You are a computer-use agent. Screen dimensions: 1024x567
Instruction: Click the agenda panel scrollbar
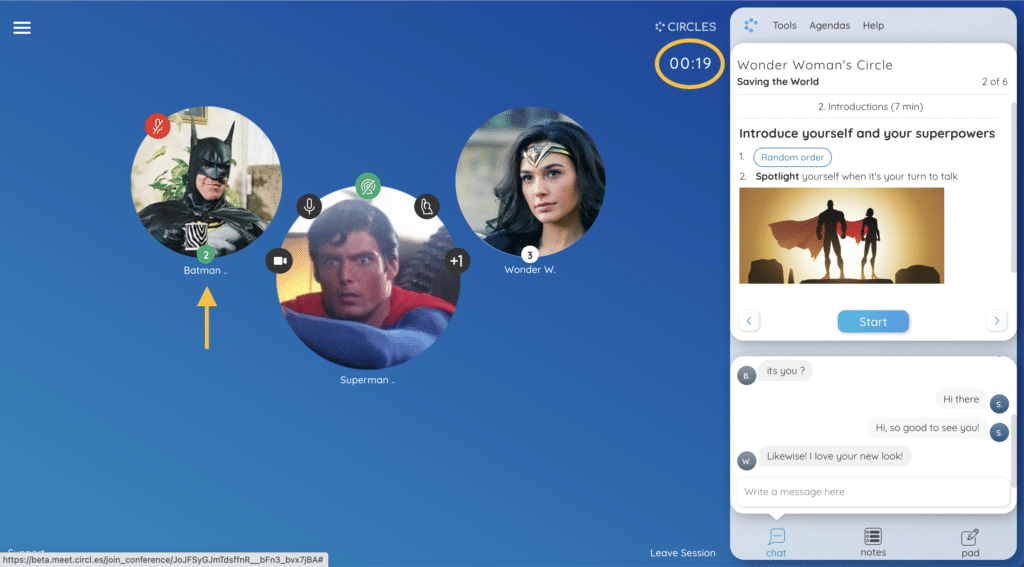coord(1013,189)
